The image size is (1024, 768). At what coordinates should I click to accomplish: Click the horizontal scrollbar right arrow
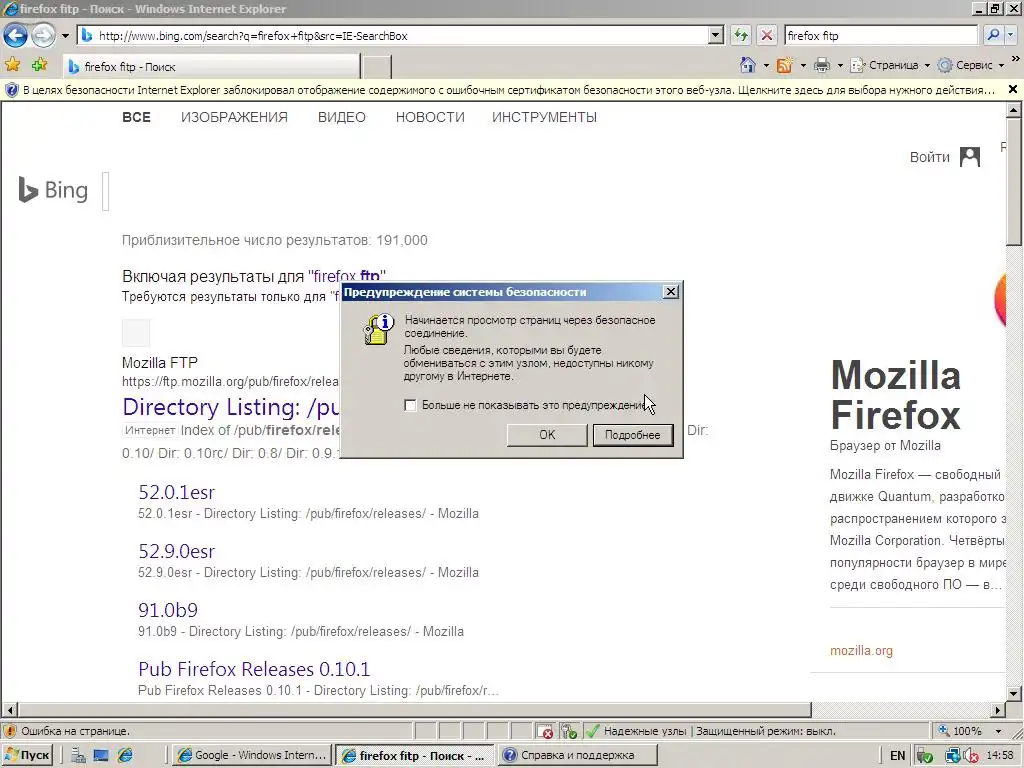click(998, 710)
